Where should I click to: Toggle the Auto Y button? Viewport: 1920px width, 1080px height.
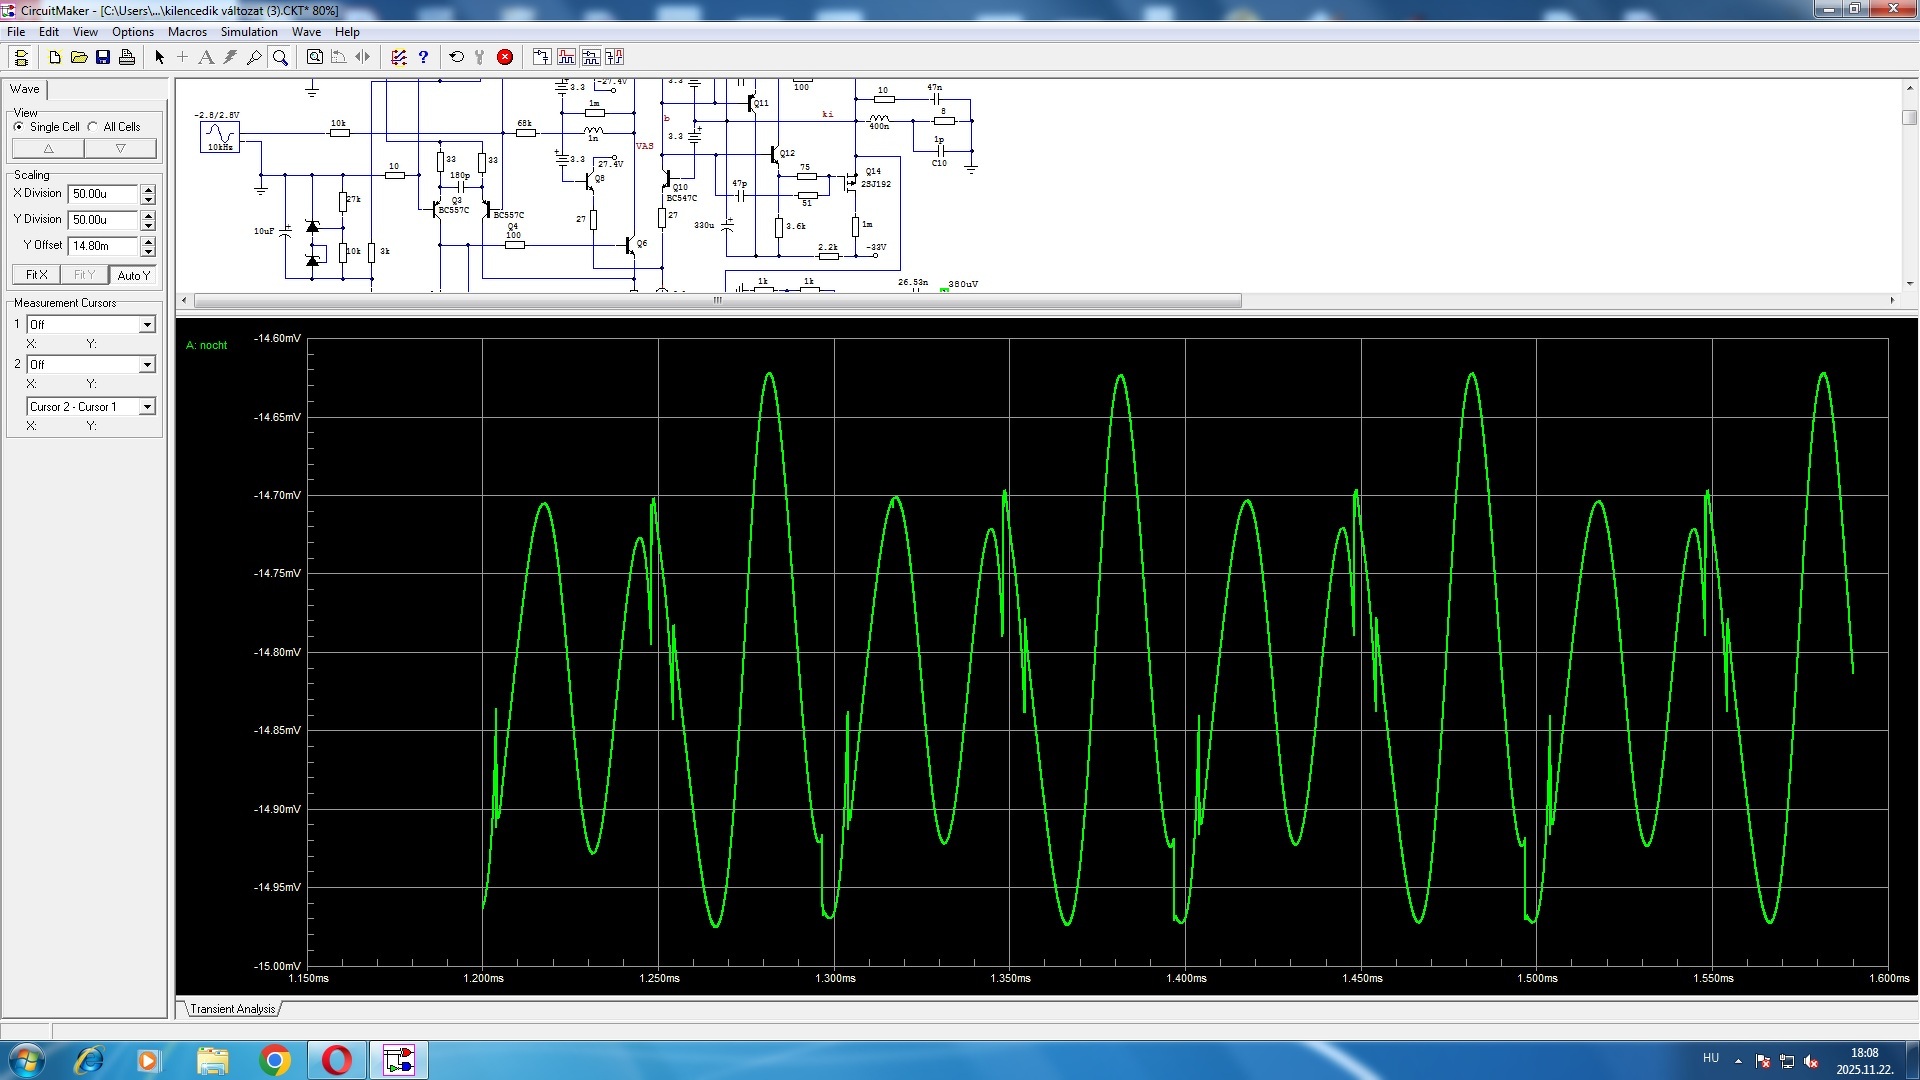point(133,275)
